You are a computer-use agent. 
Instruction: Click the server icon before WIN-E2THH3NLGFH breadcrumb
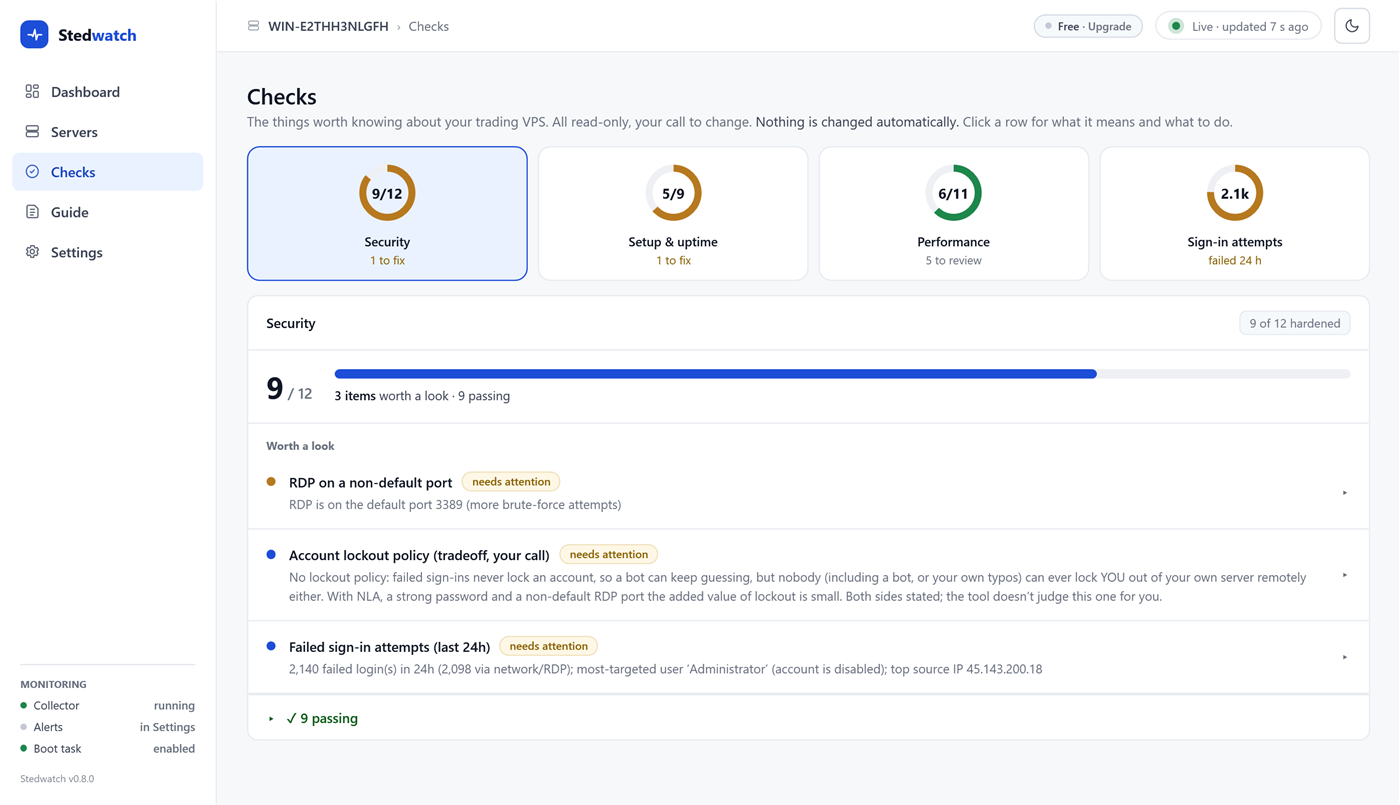point(253,26)
